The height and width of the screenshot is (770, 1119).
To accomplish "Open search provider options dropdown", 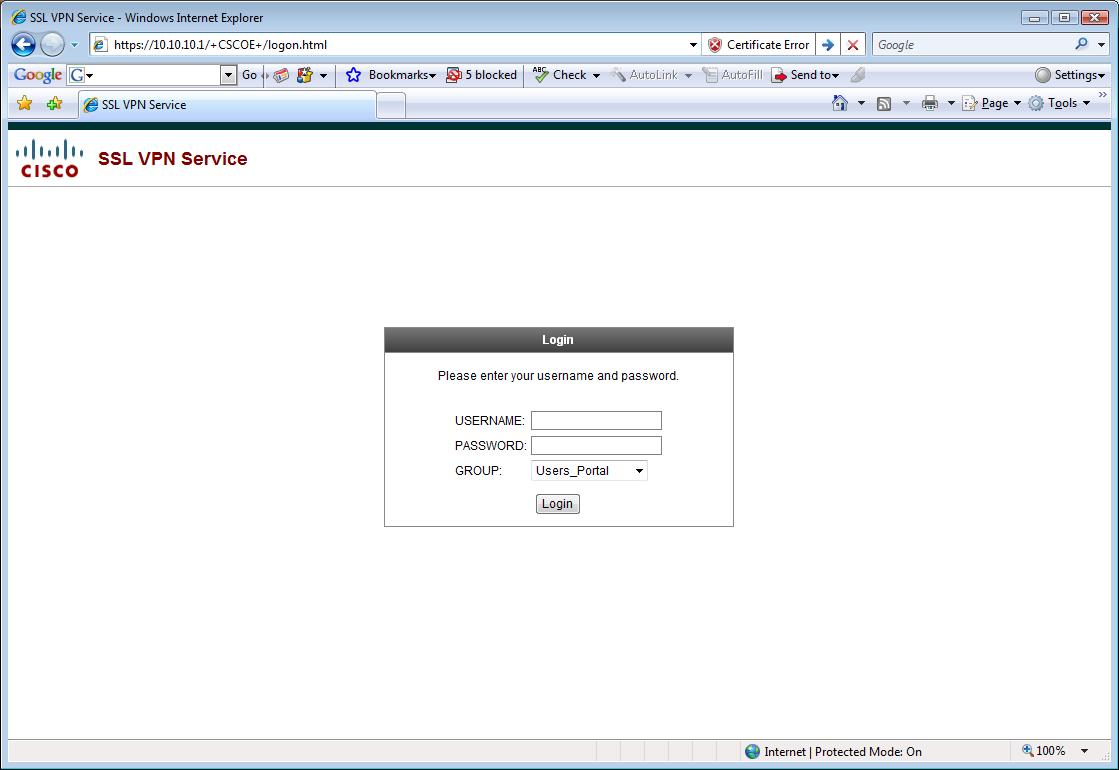I will (x=1101, y=44).
